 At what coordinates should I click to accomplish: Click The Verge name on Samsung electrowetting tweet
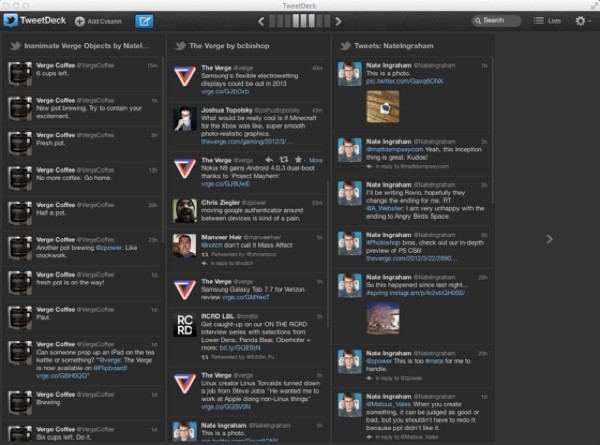tap(216, 68)
